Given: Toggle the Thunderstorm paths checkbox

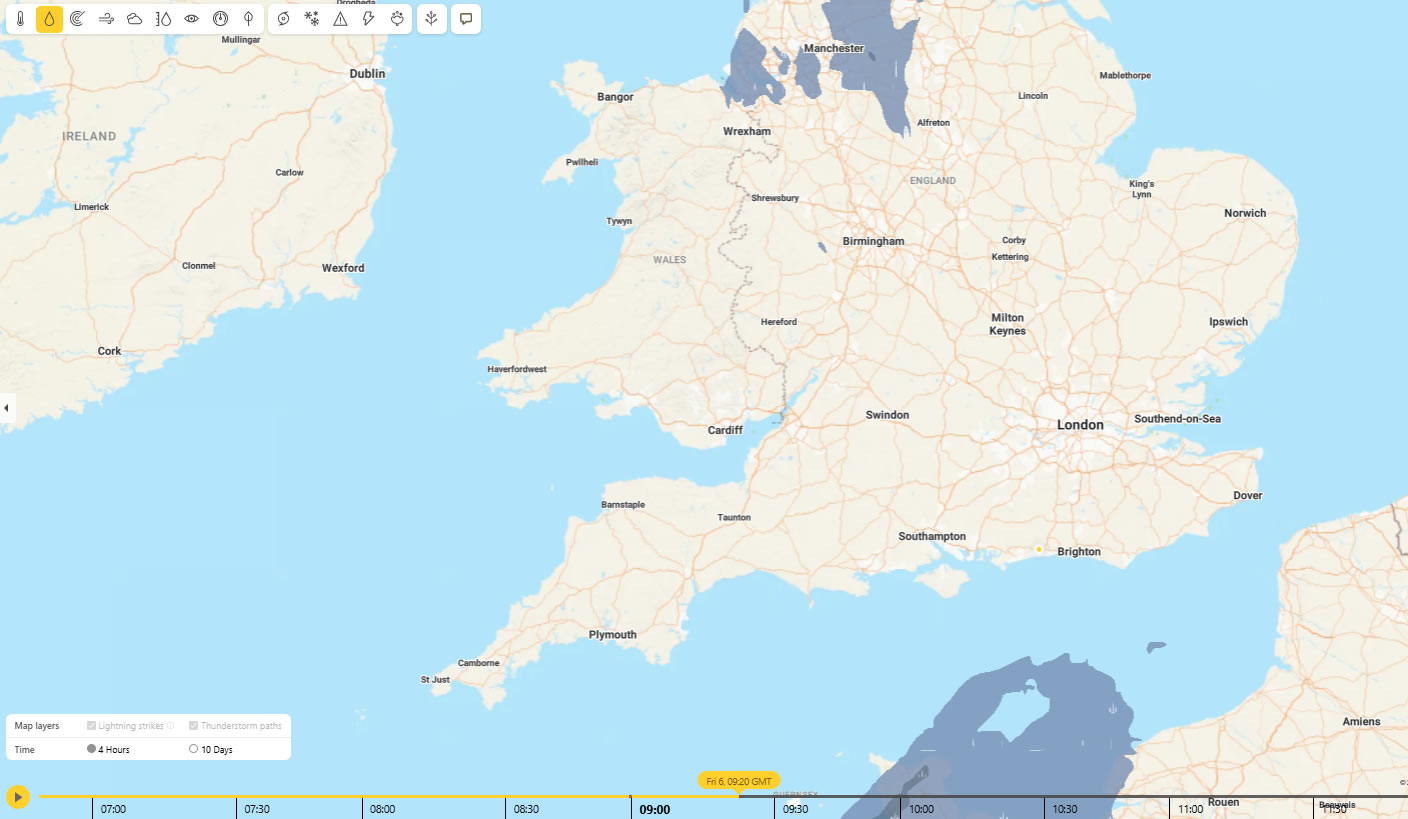Looking at the screenshot, I should 194,726.
